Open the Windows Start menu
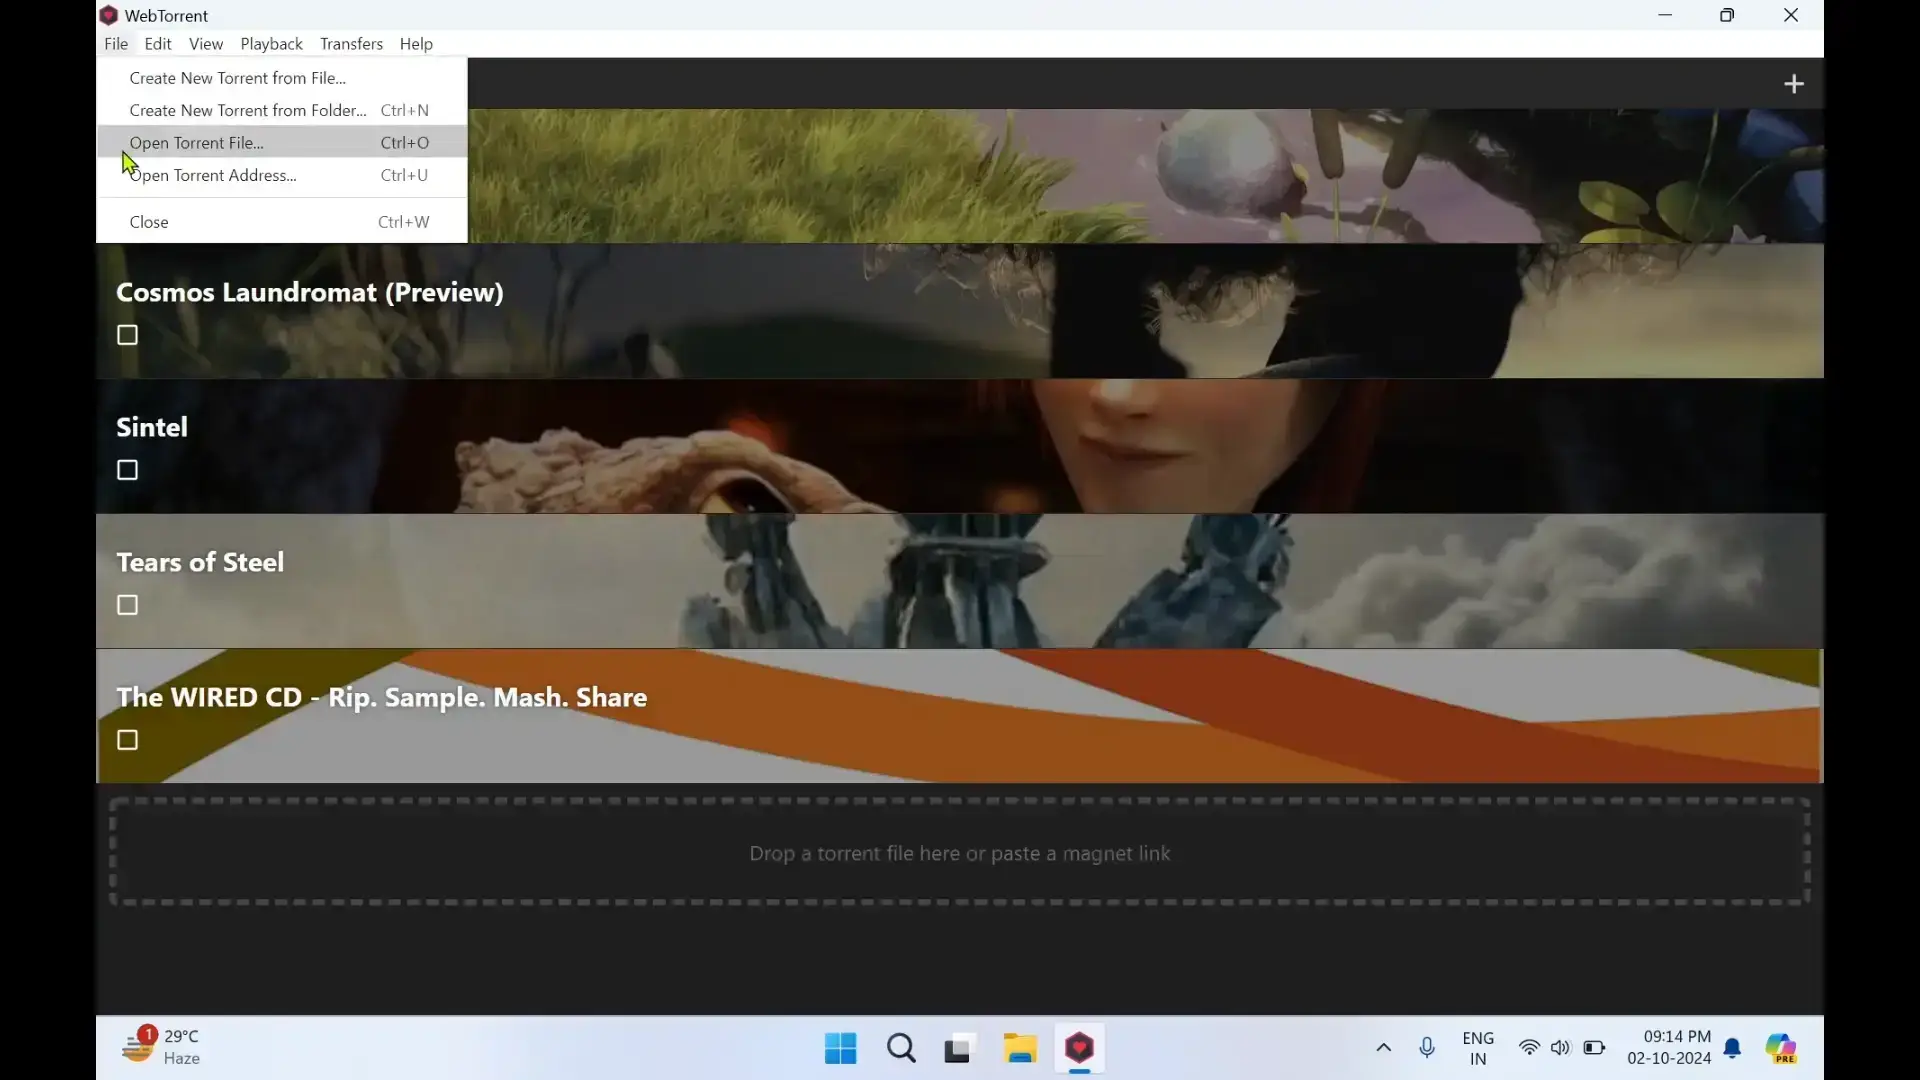 [840, 1048]
